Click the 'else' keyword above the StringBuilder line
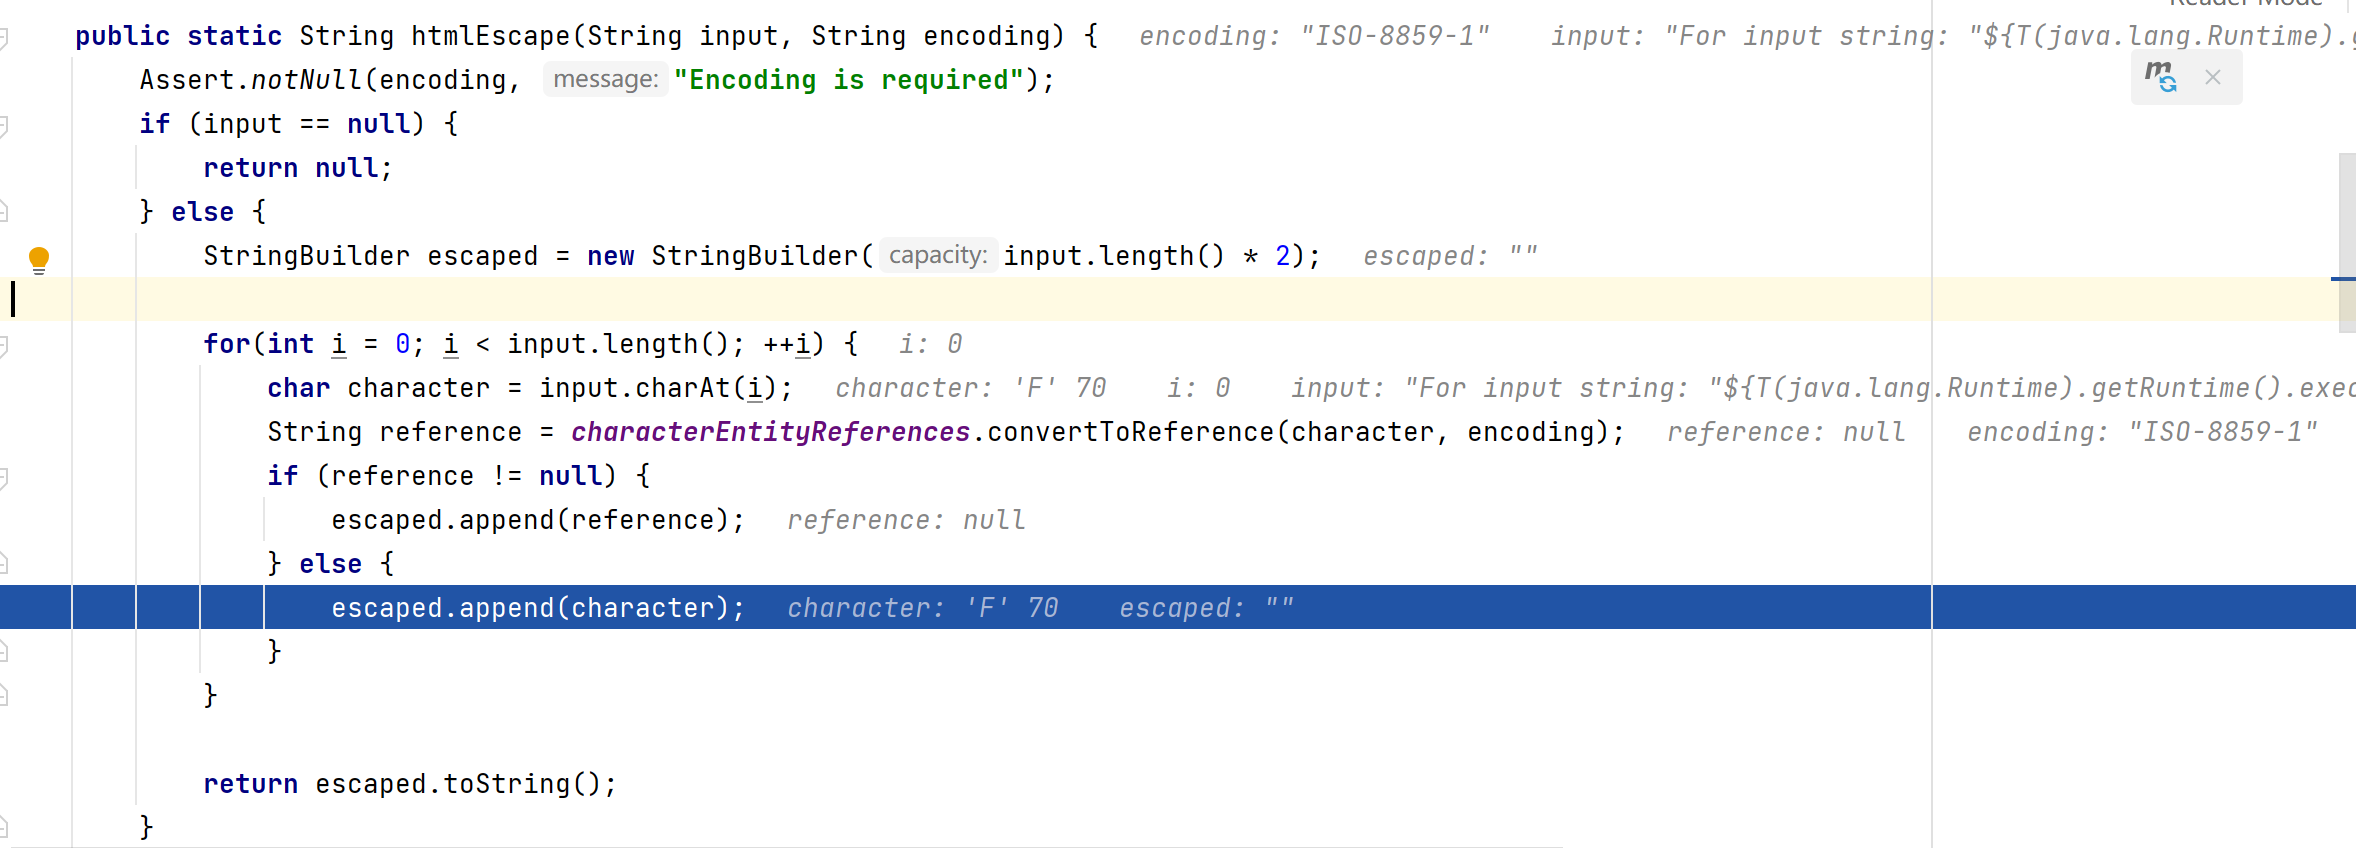This screenshot has width=2356, height=848. (x=202, y=212)
